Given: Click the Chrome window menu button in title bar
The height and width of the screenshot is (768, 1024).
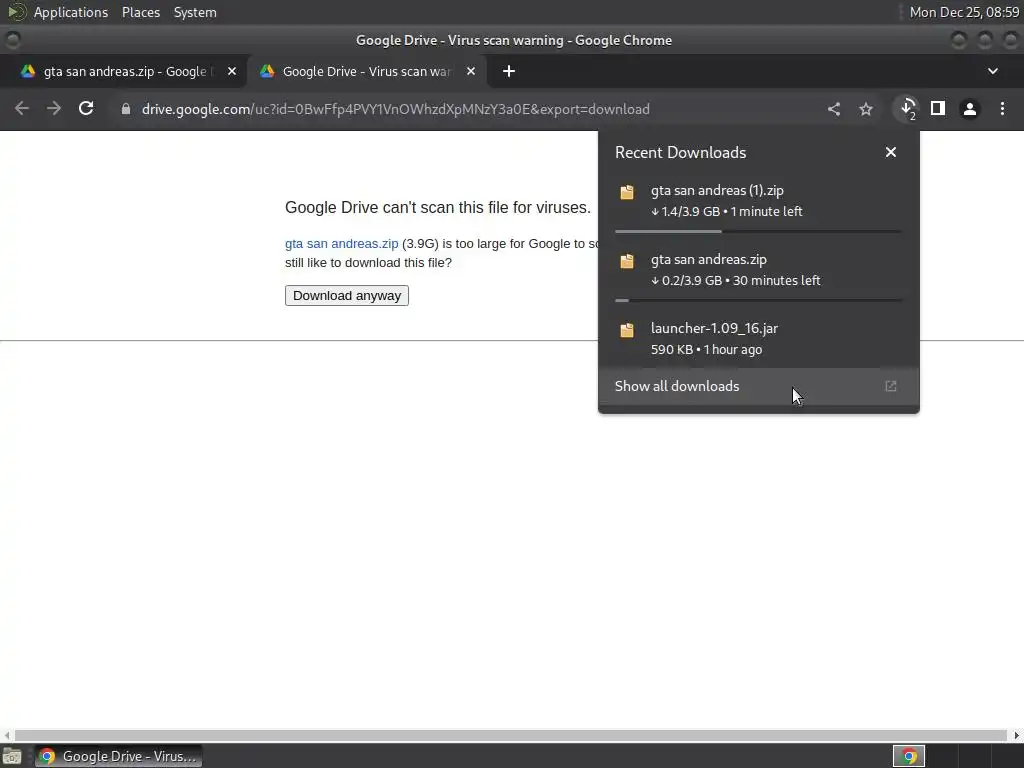Looking at the screenshot, I should click(12, 40).
